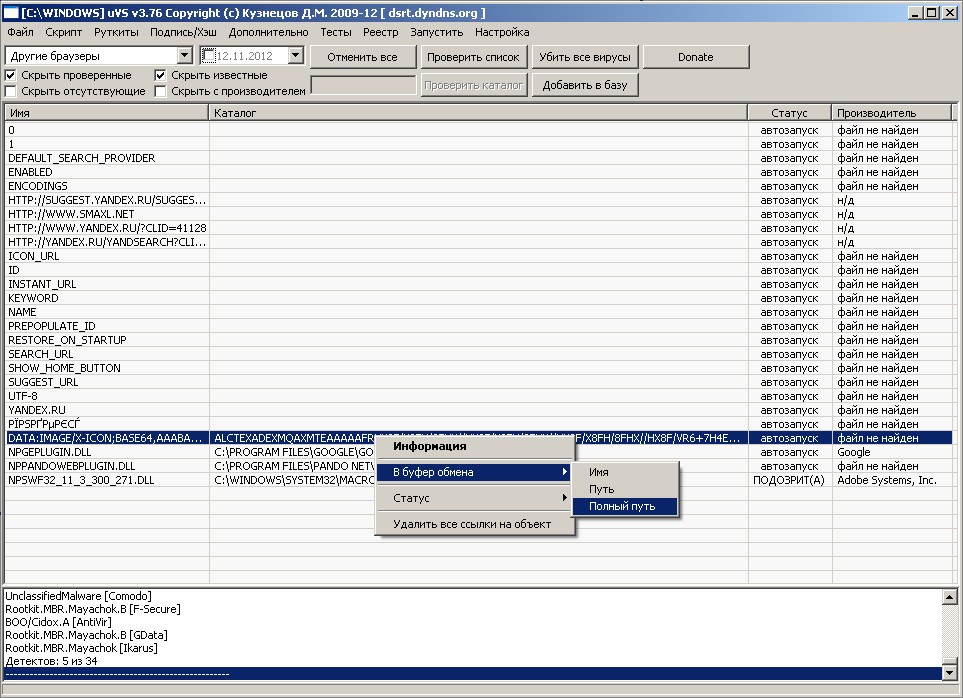
Task: Open the "Другие браузеры" category dropdown
Action: coord(184,57)
